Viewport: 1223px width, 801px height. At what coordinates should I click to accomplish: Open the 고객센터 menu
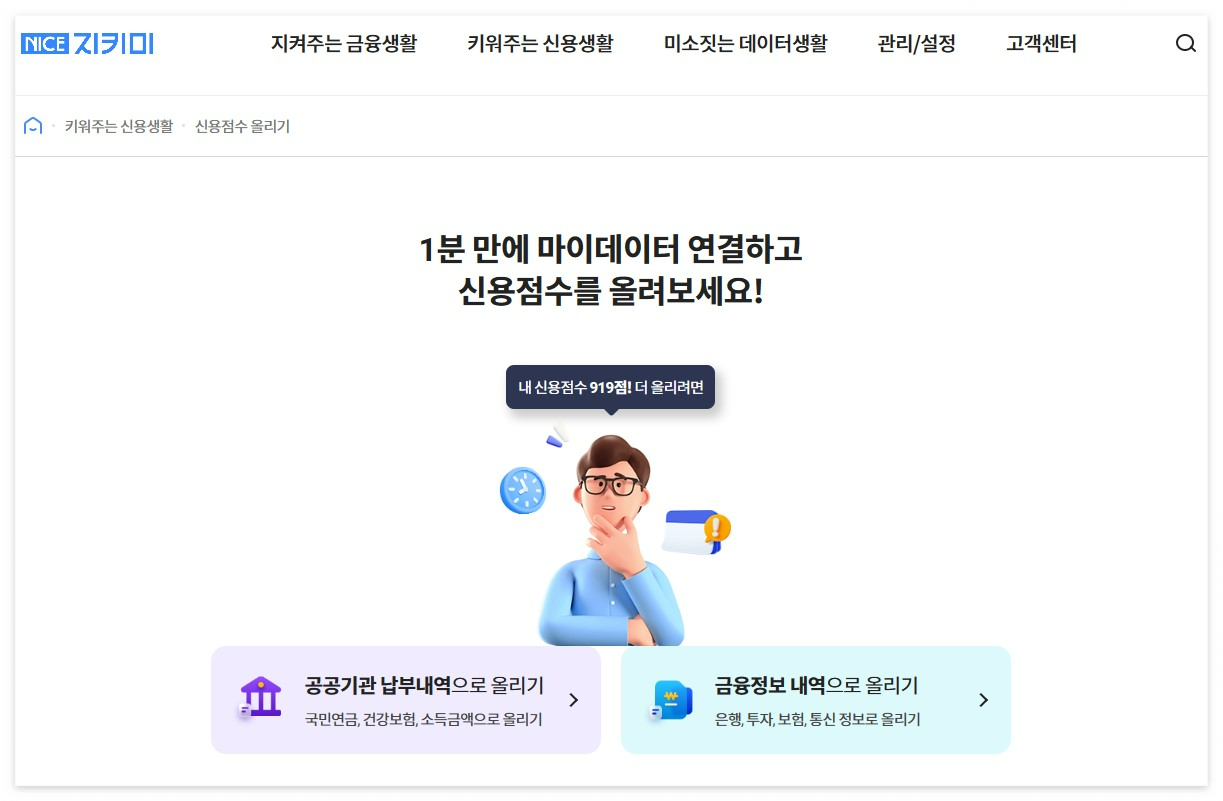1041,44
